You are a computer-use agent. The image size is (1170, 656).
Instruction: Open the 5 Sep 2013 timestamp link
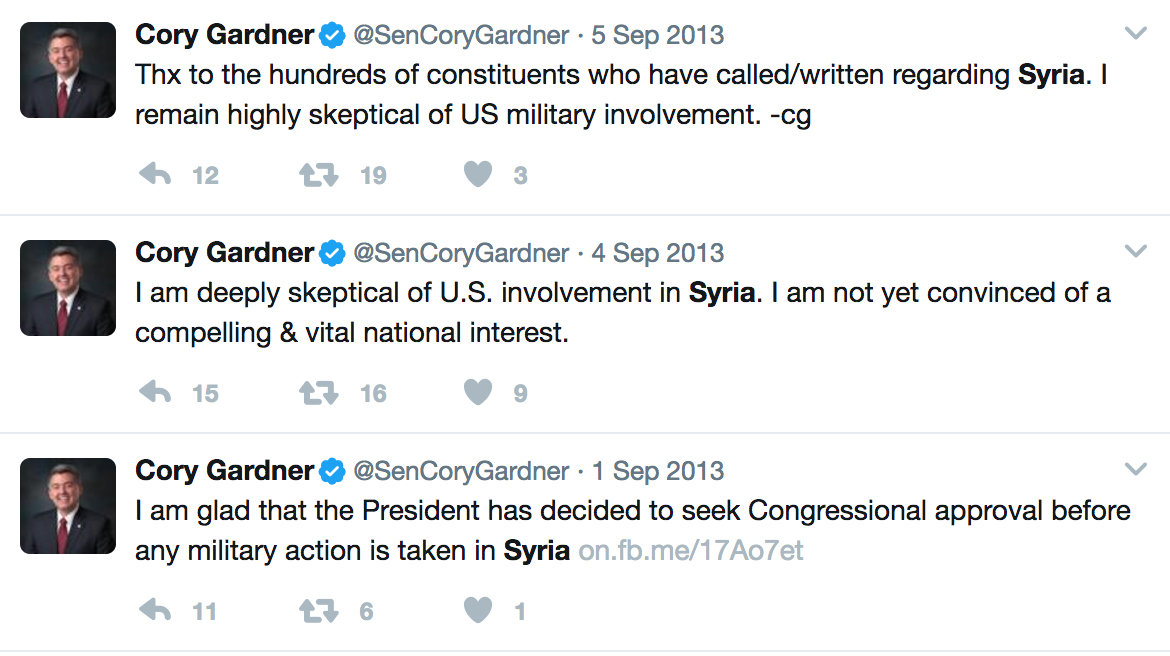pos(657,35)
